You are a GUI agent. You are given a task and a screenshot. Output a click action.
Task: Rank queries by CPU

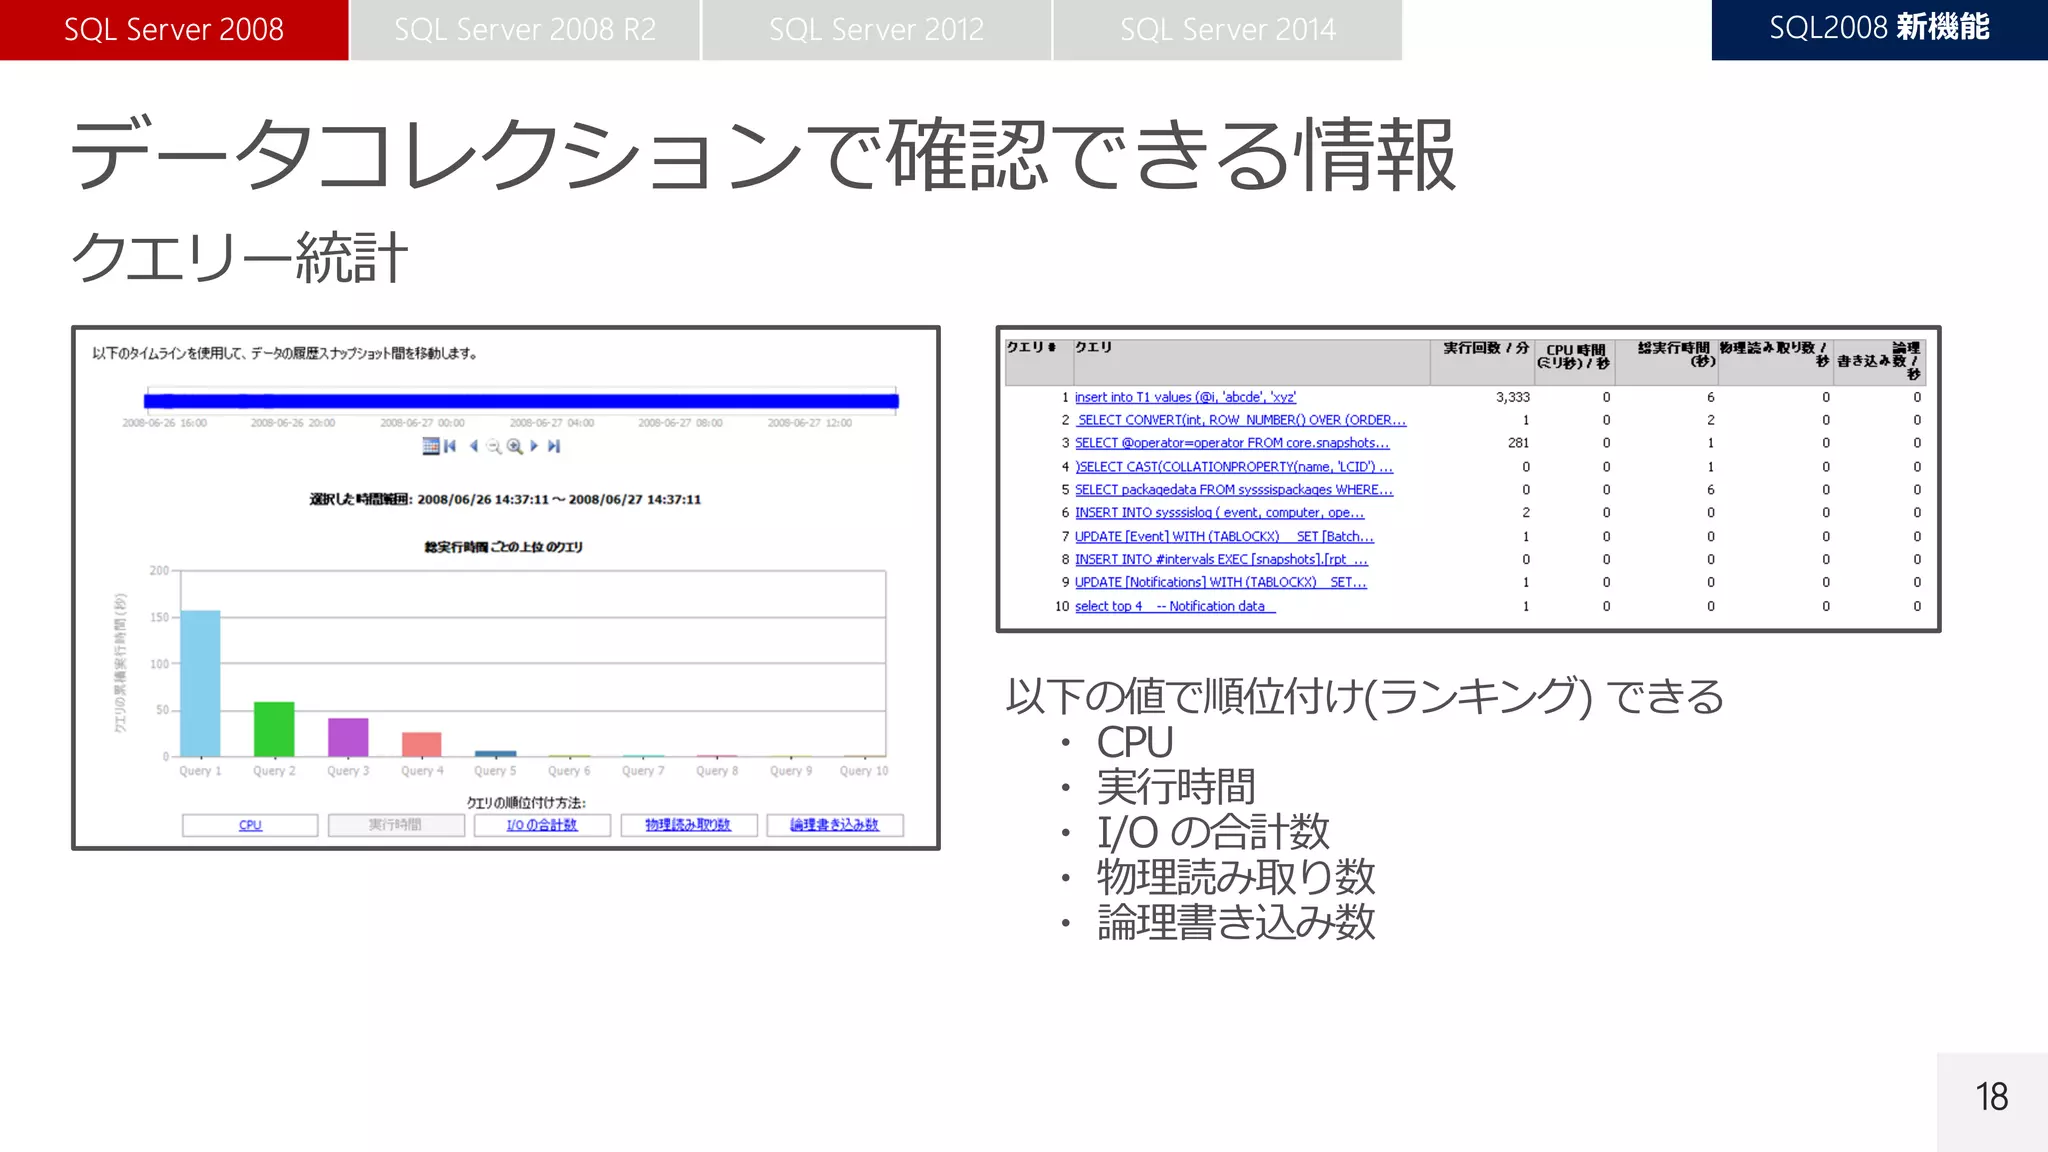[250, 825]
